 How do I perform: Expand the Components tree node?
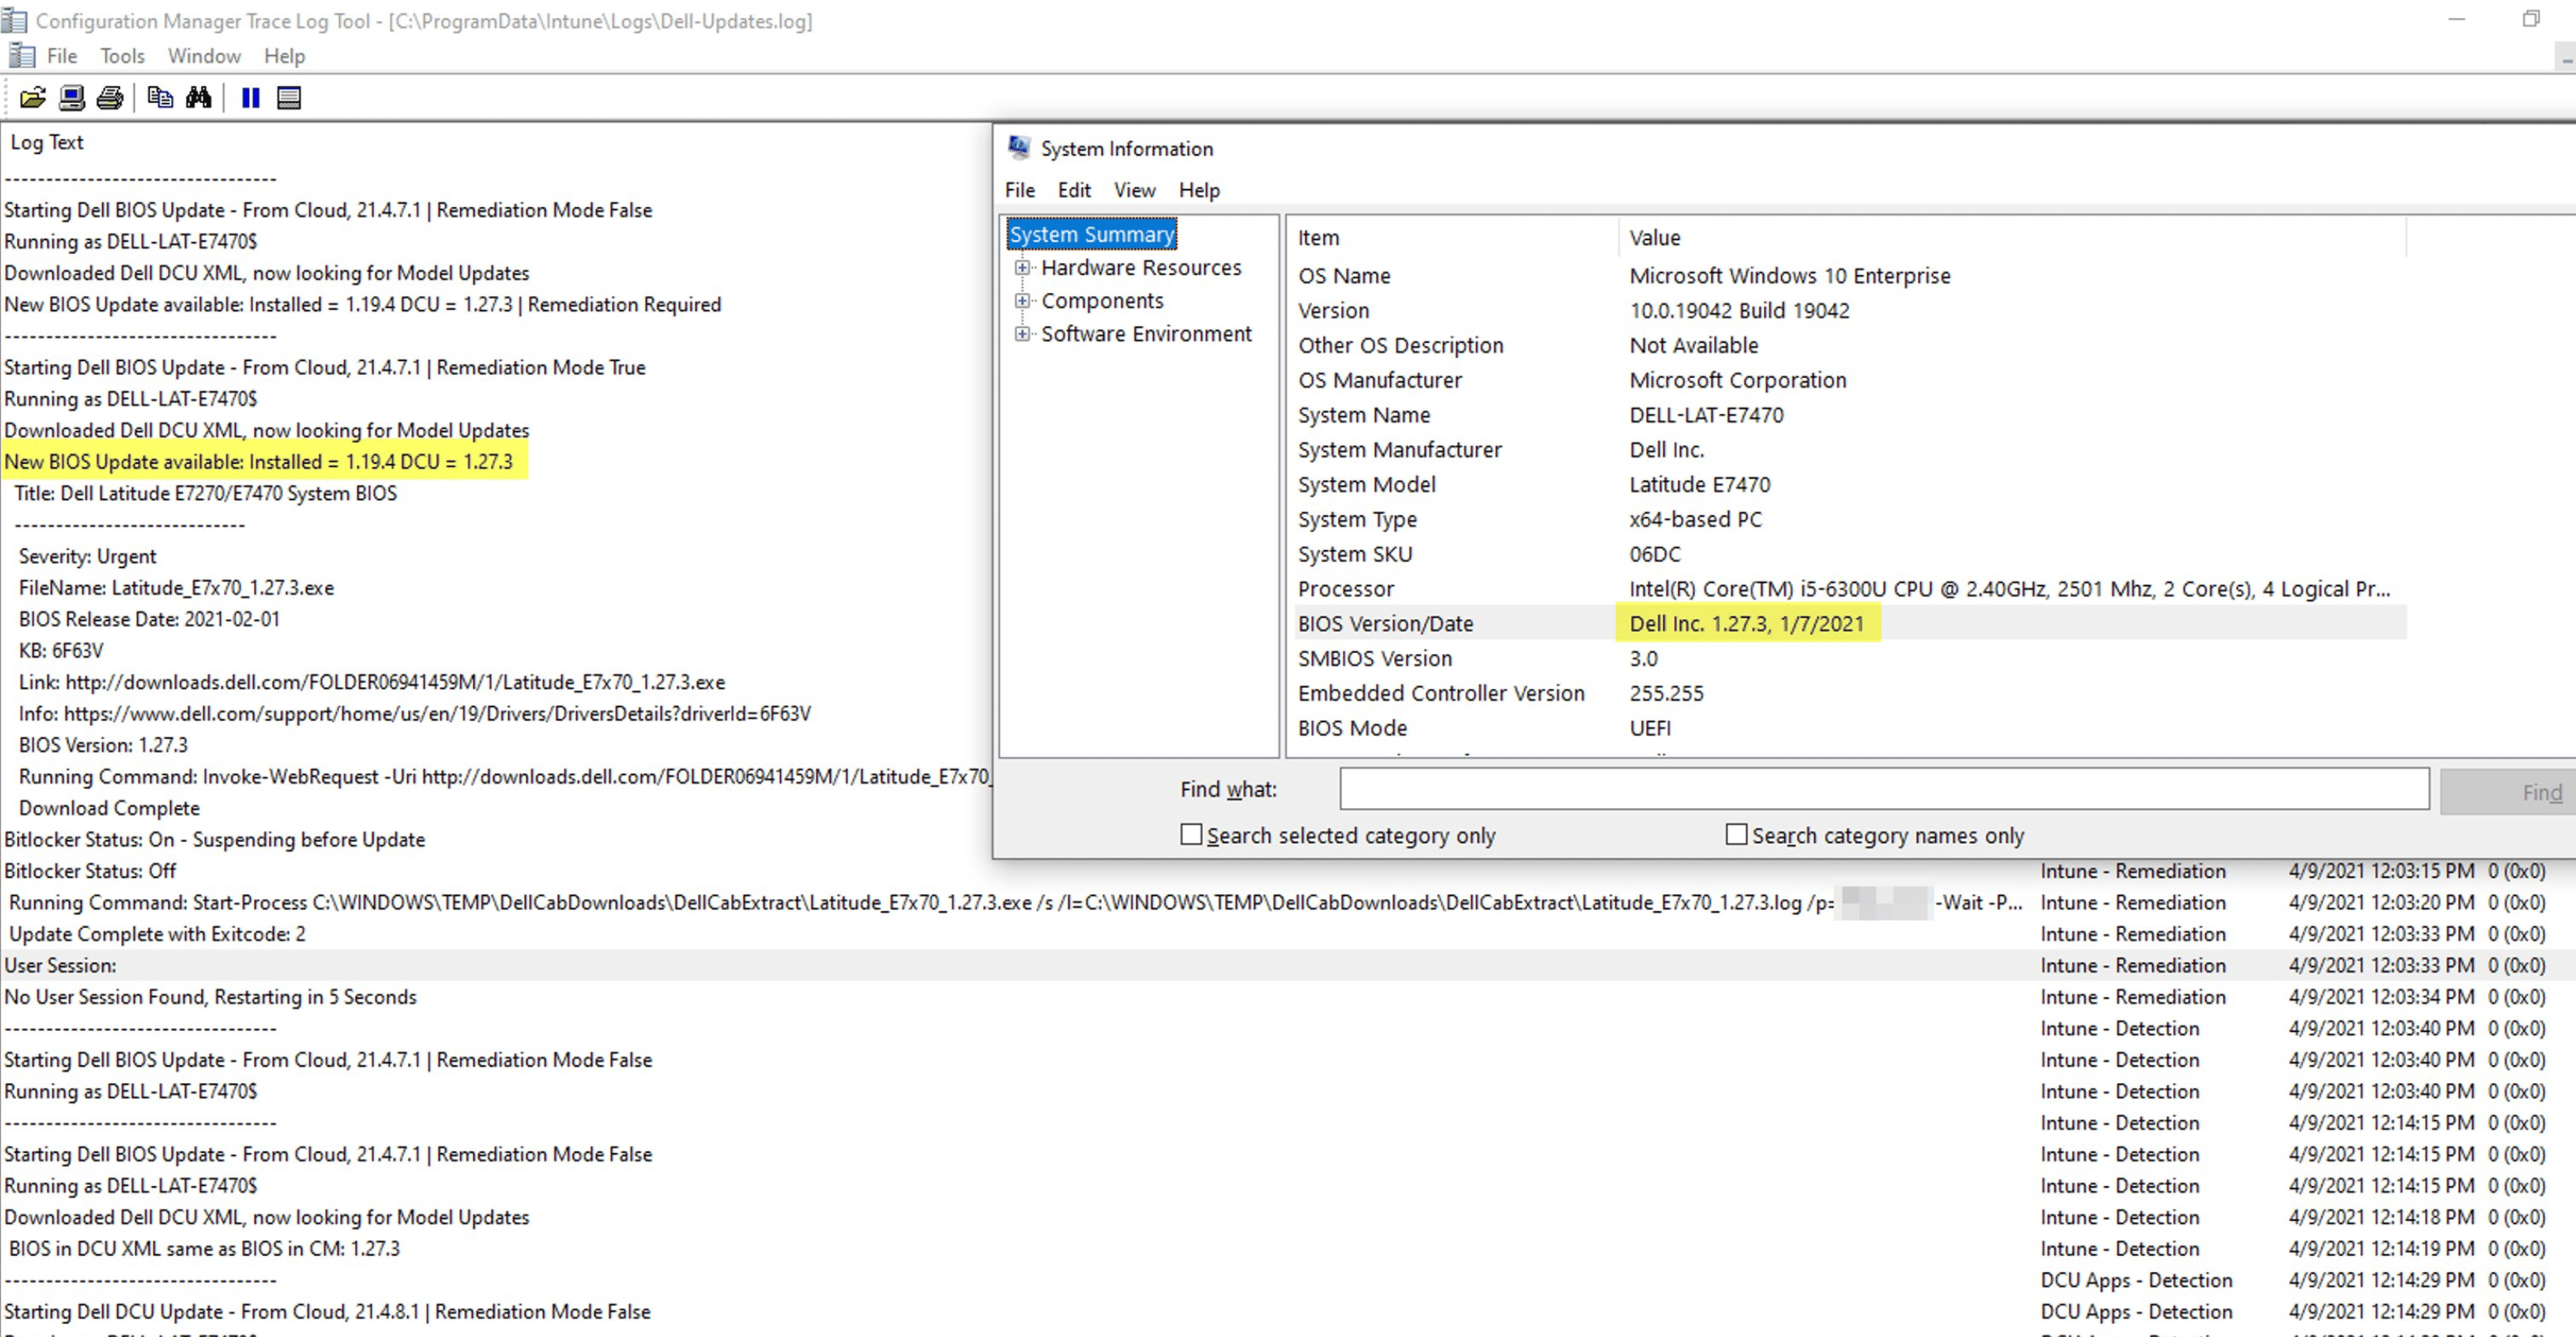[1022, 300]
